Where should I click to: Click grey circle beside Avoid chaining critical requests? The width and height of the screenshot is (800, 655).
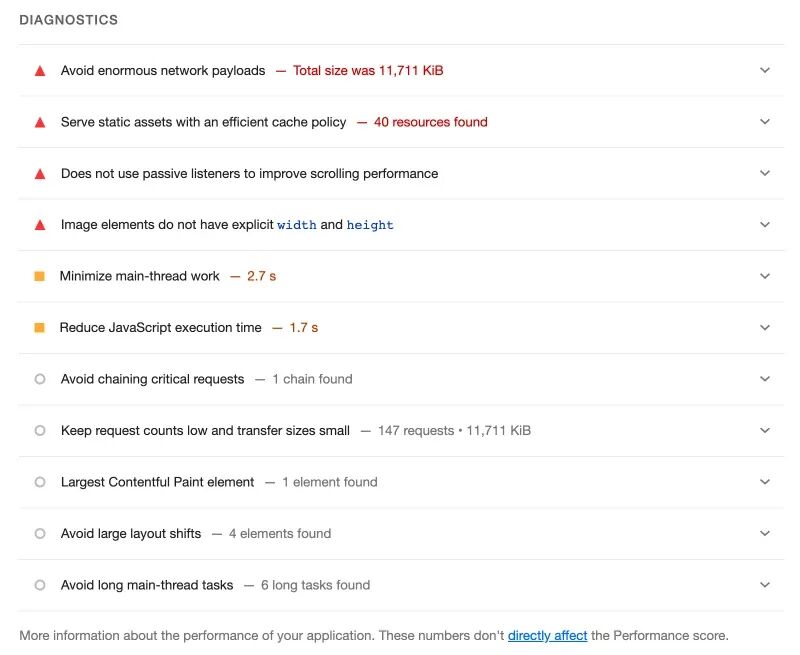point(40,379)
